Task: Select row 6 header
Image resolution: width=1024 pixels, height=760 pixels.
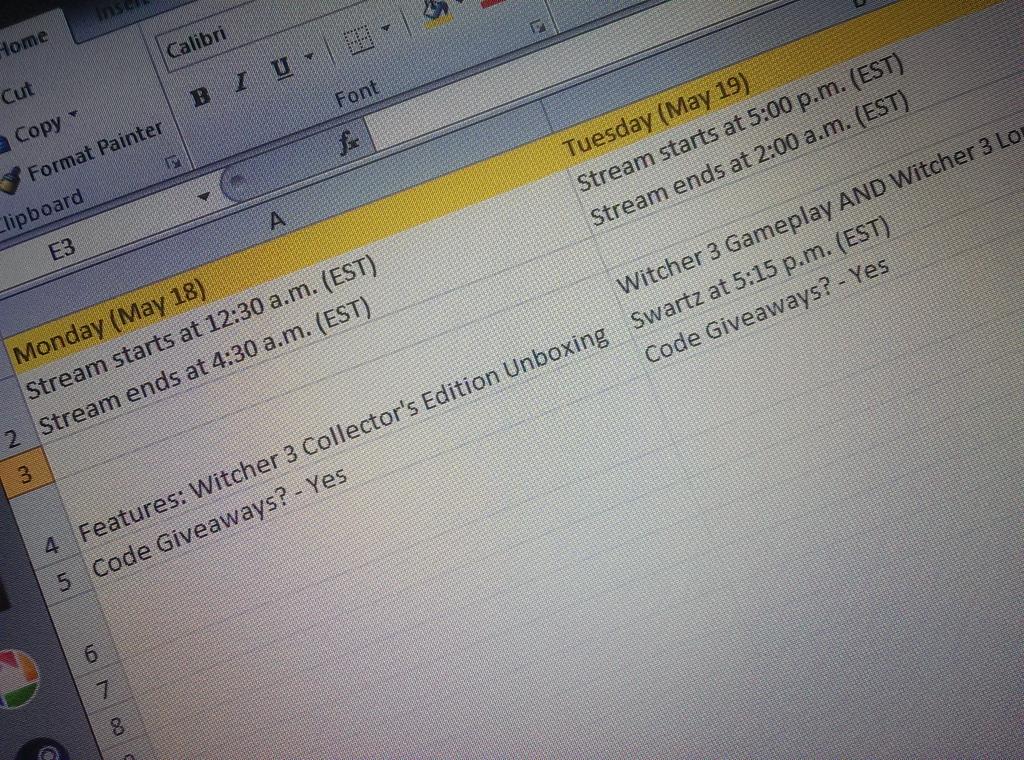Action: 91,652
